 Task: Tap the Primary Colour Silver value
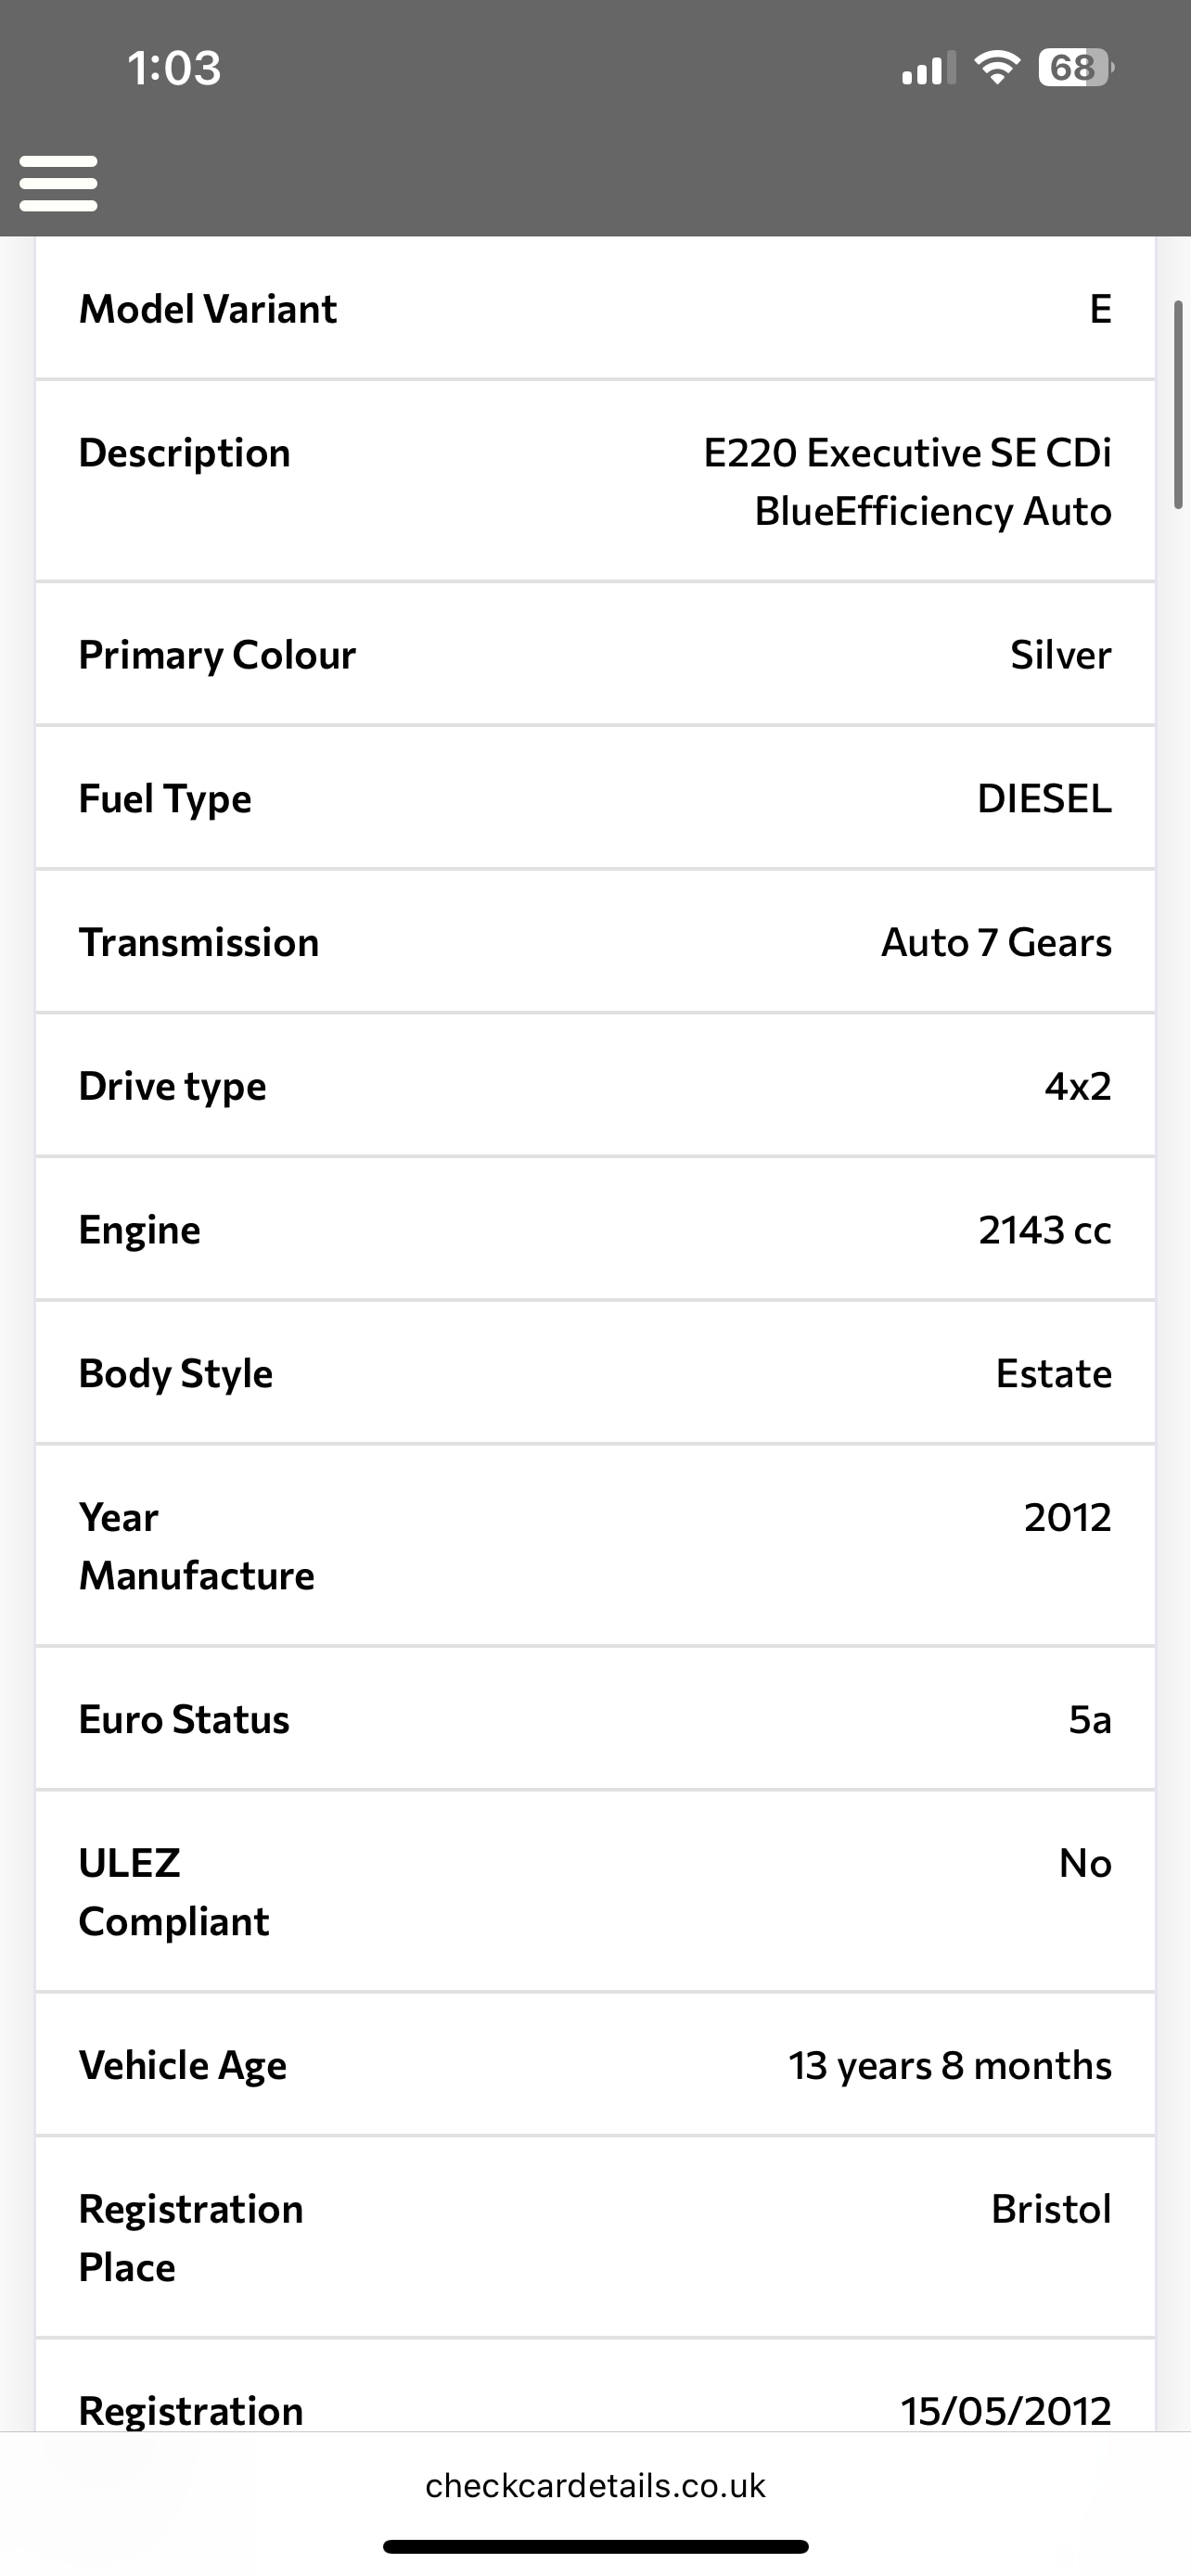(x=1060, y=655)
